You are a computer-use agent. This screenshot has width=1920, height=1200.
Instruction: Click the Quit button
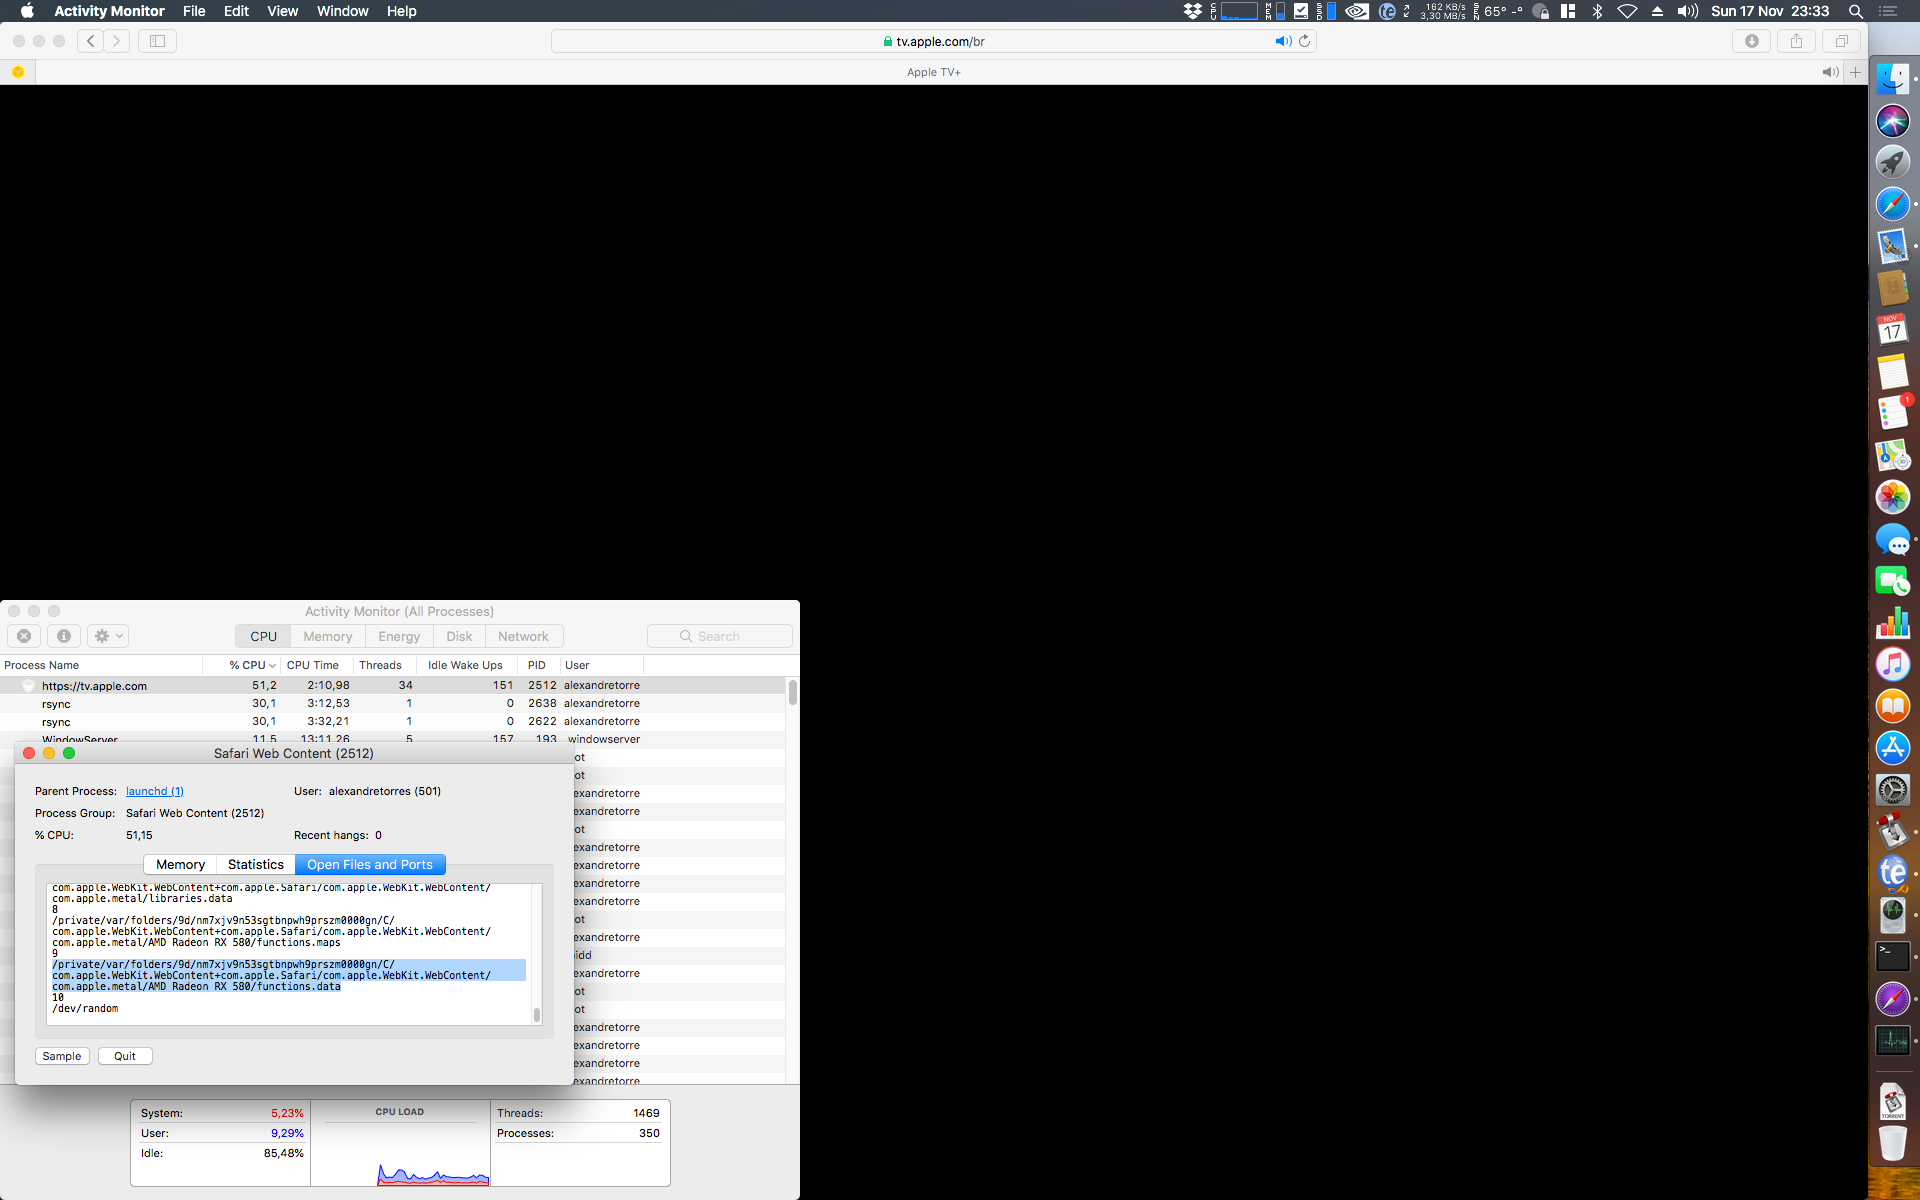(x=125, y=1056)
